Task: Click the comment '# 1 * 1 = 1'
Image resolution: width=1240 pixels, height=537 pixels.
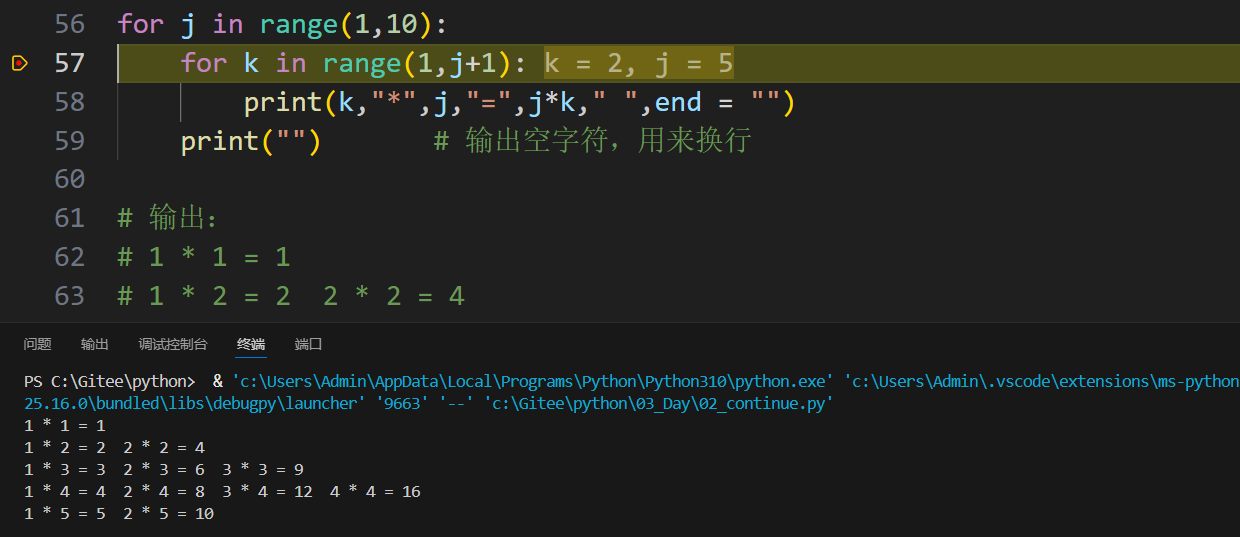Action: [204, 257]
